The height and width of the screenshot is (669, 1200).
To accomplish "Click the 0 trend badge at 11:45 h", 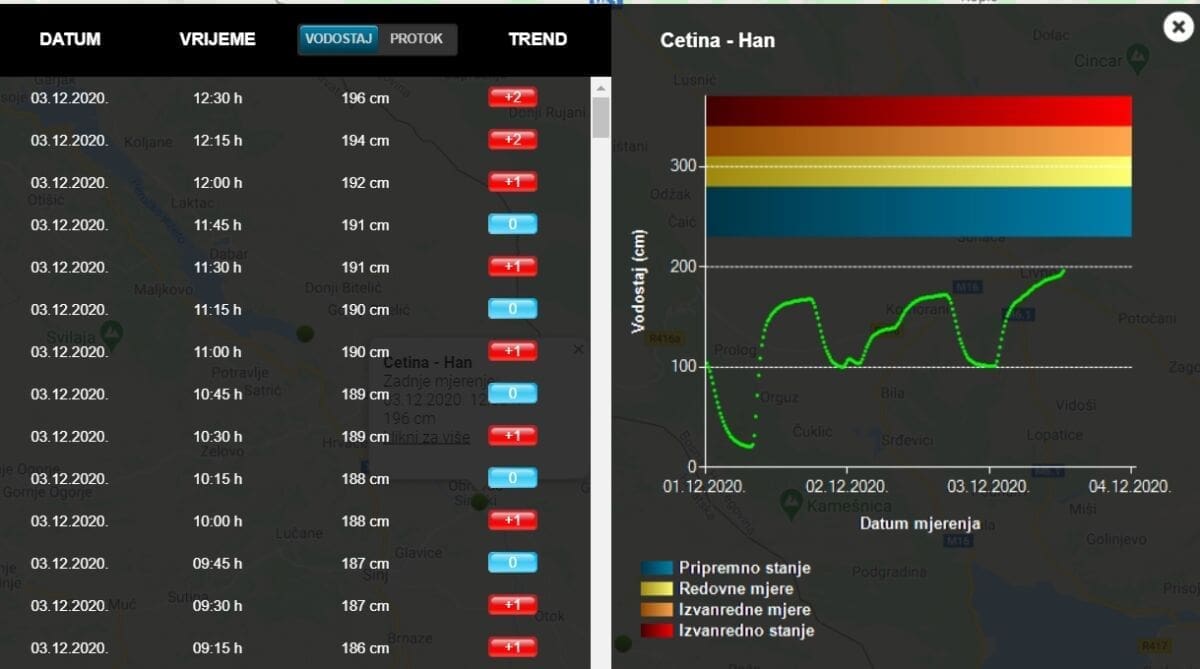I will [512, 224].
